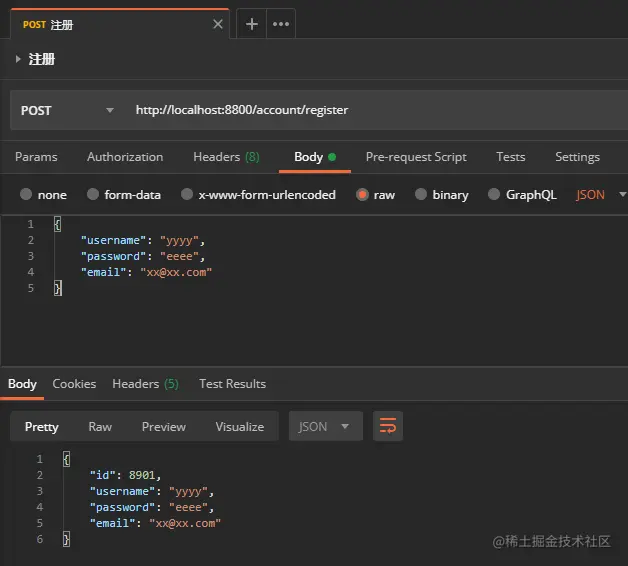The image size is (628, 566).
Task: Open the response JSON format dropdown
Action: pos(326,426)
